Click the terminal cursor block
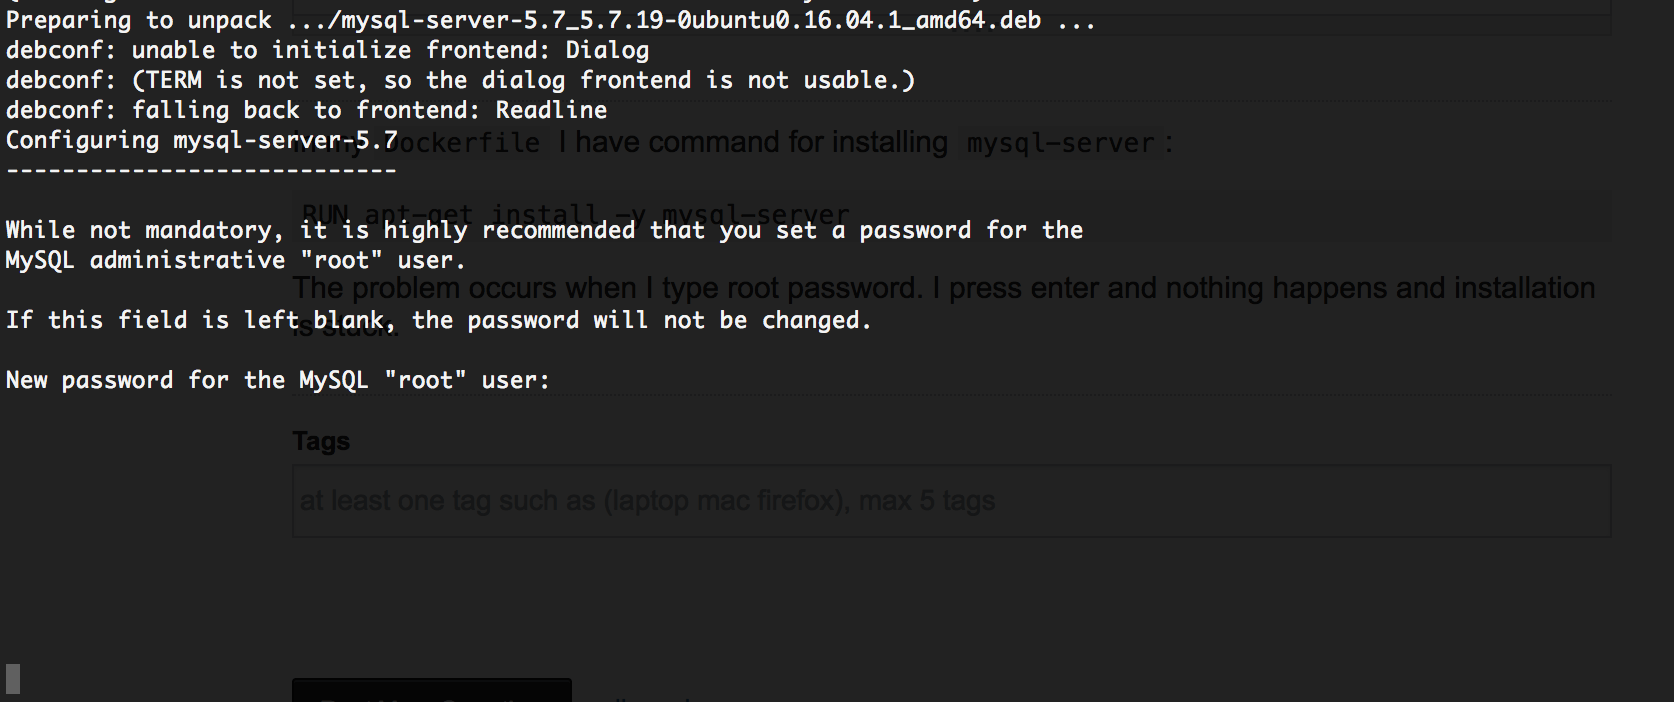The width and height of the screenshot is (1674, 702). 13,679
